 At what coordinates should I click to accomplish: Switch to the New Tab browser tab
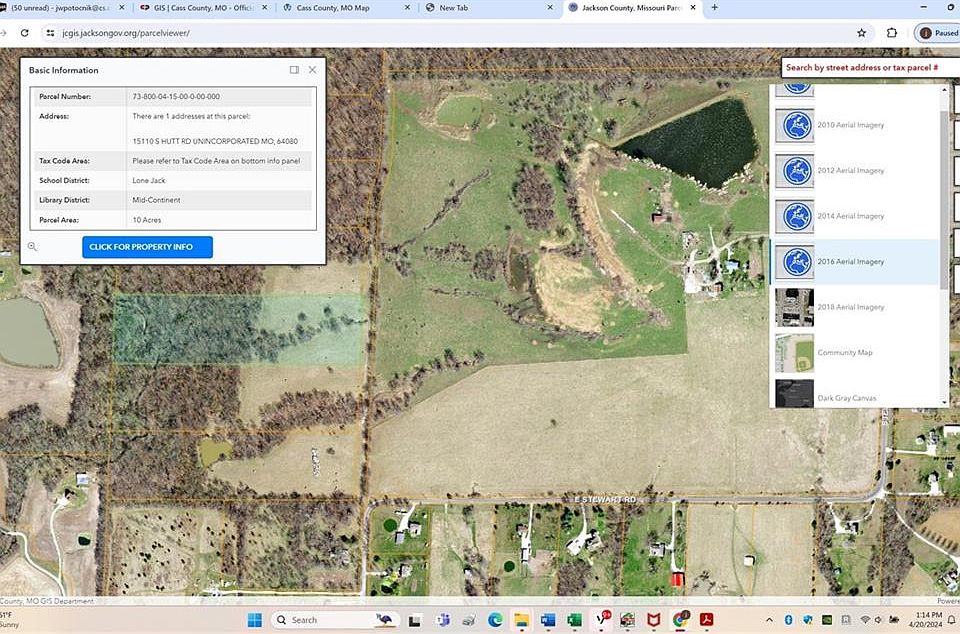coord(490,8)
